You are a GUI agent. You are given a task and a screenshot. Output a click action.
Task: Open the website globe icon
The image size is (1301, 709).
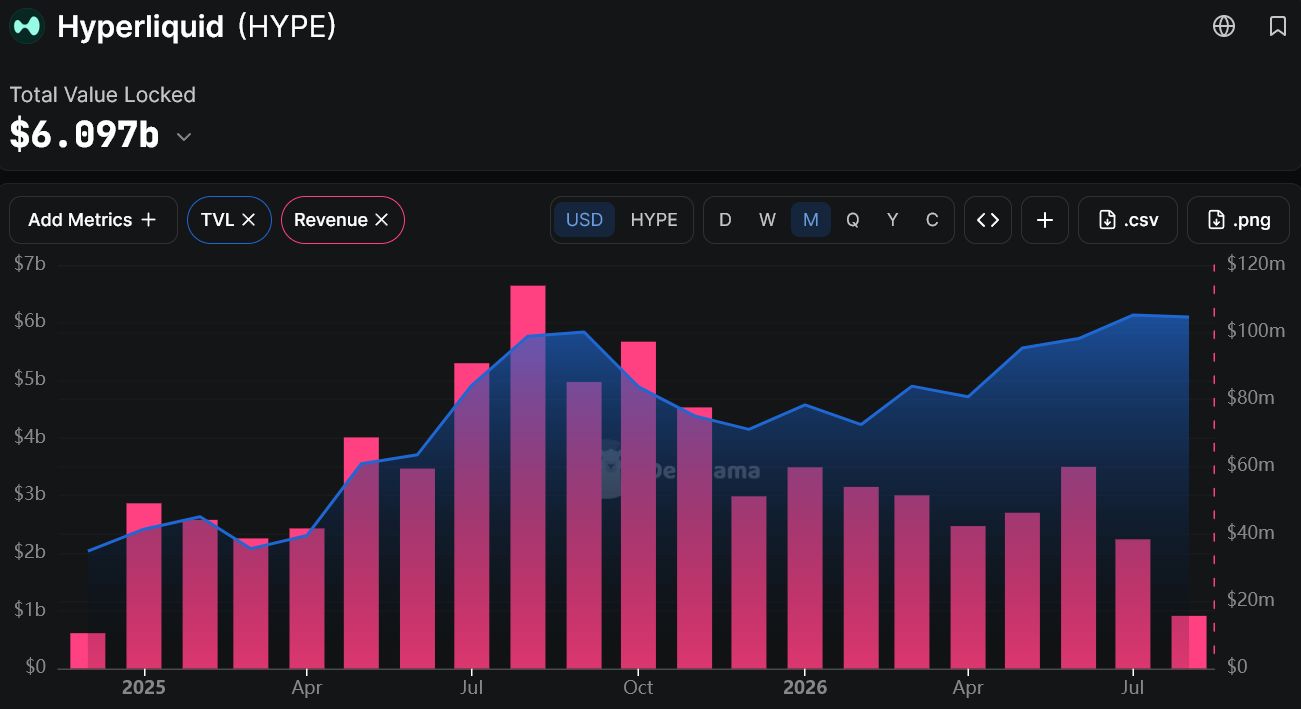[x=1224, y=26]
